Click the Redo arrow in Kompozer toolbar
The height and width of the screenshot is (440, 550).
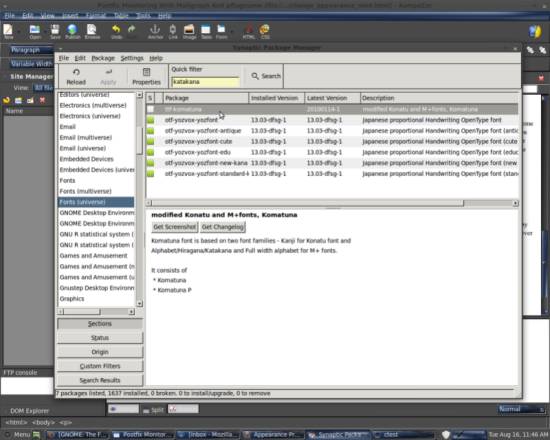(132, 31)
